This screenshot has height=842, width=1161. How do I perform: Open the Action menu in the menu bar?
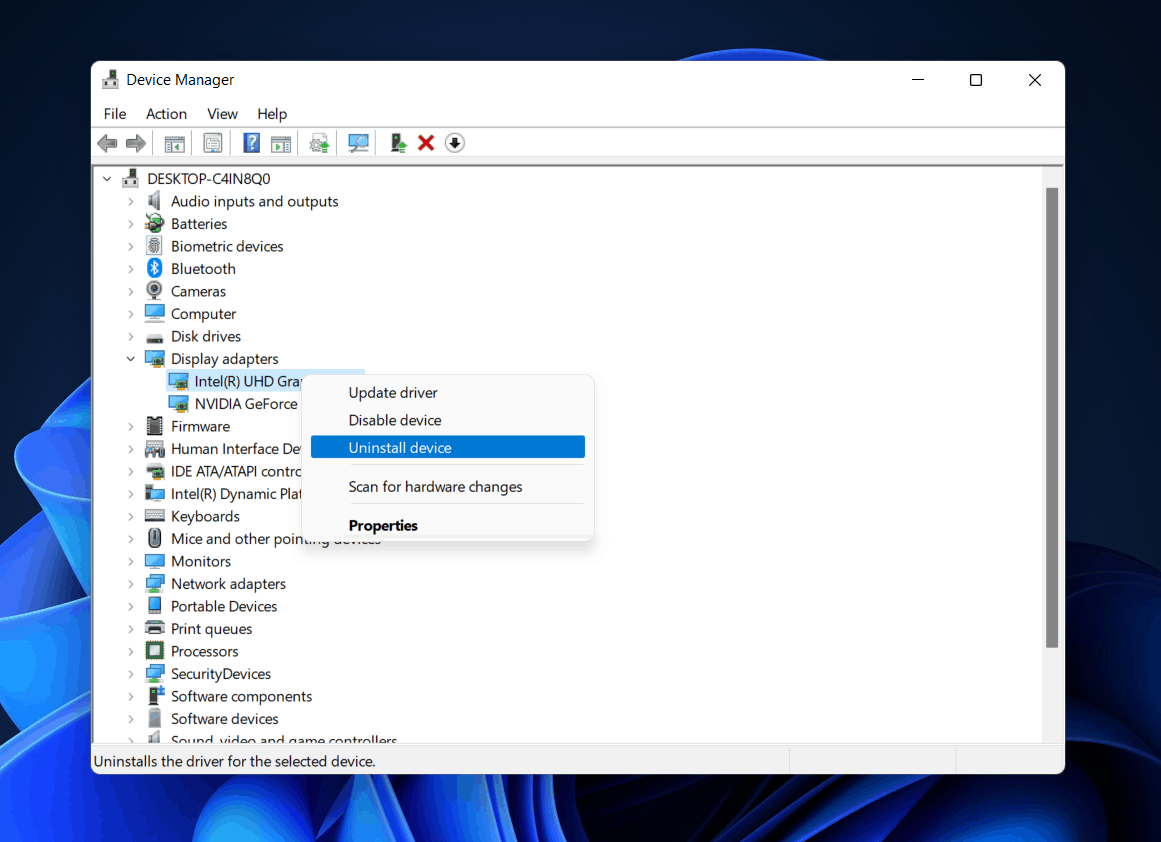click(x=166, y=114)
